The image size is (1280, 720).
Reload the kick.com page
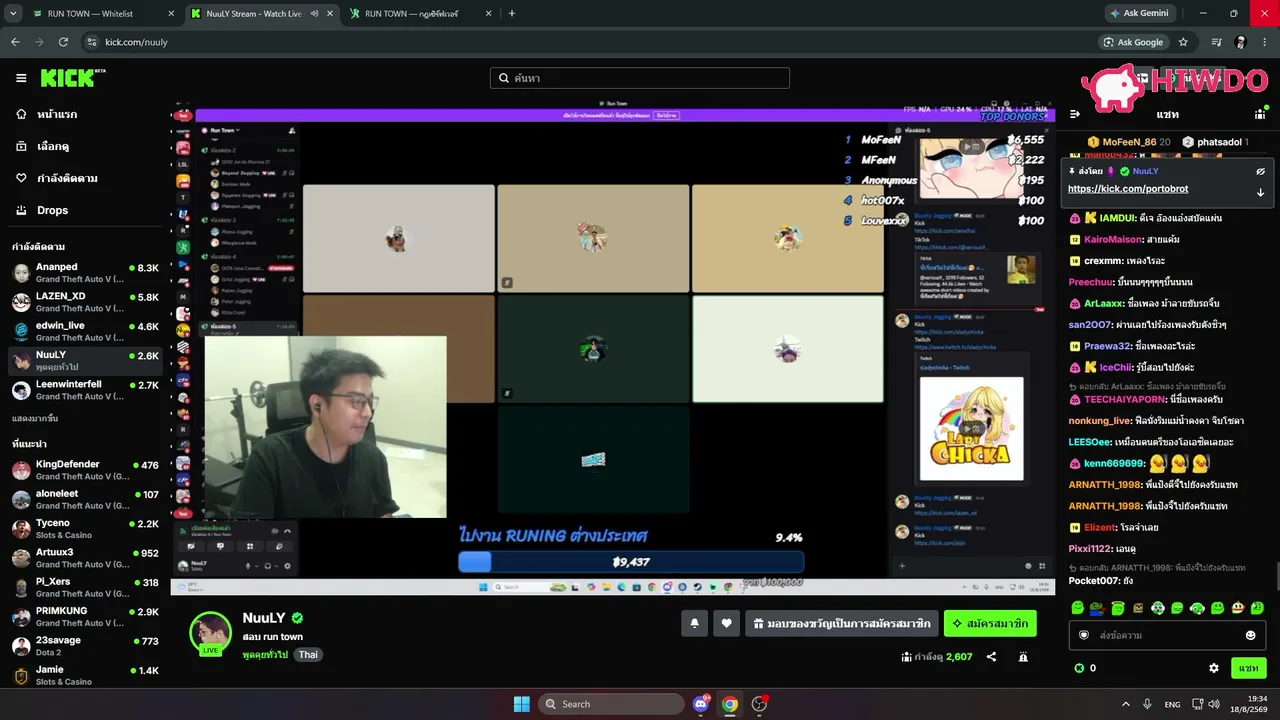click(x=63, y=42)
